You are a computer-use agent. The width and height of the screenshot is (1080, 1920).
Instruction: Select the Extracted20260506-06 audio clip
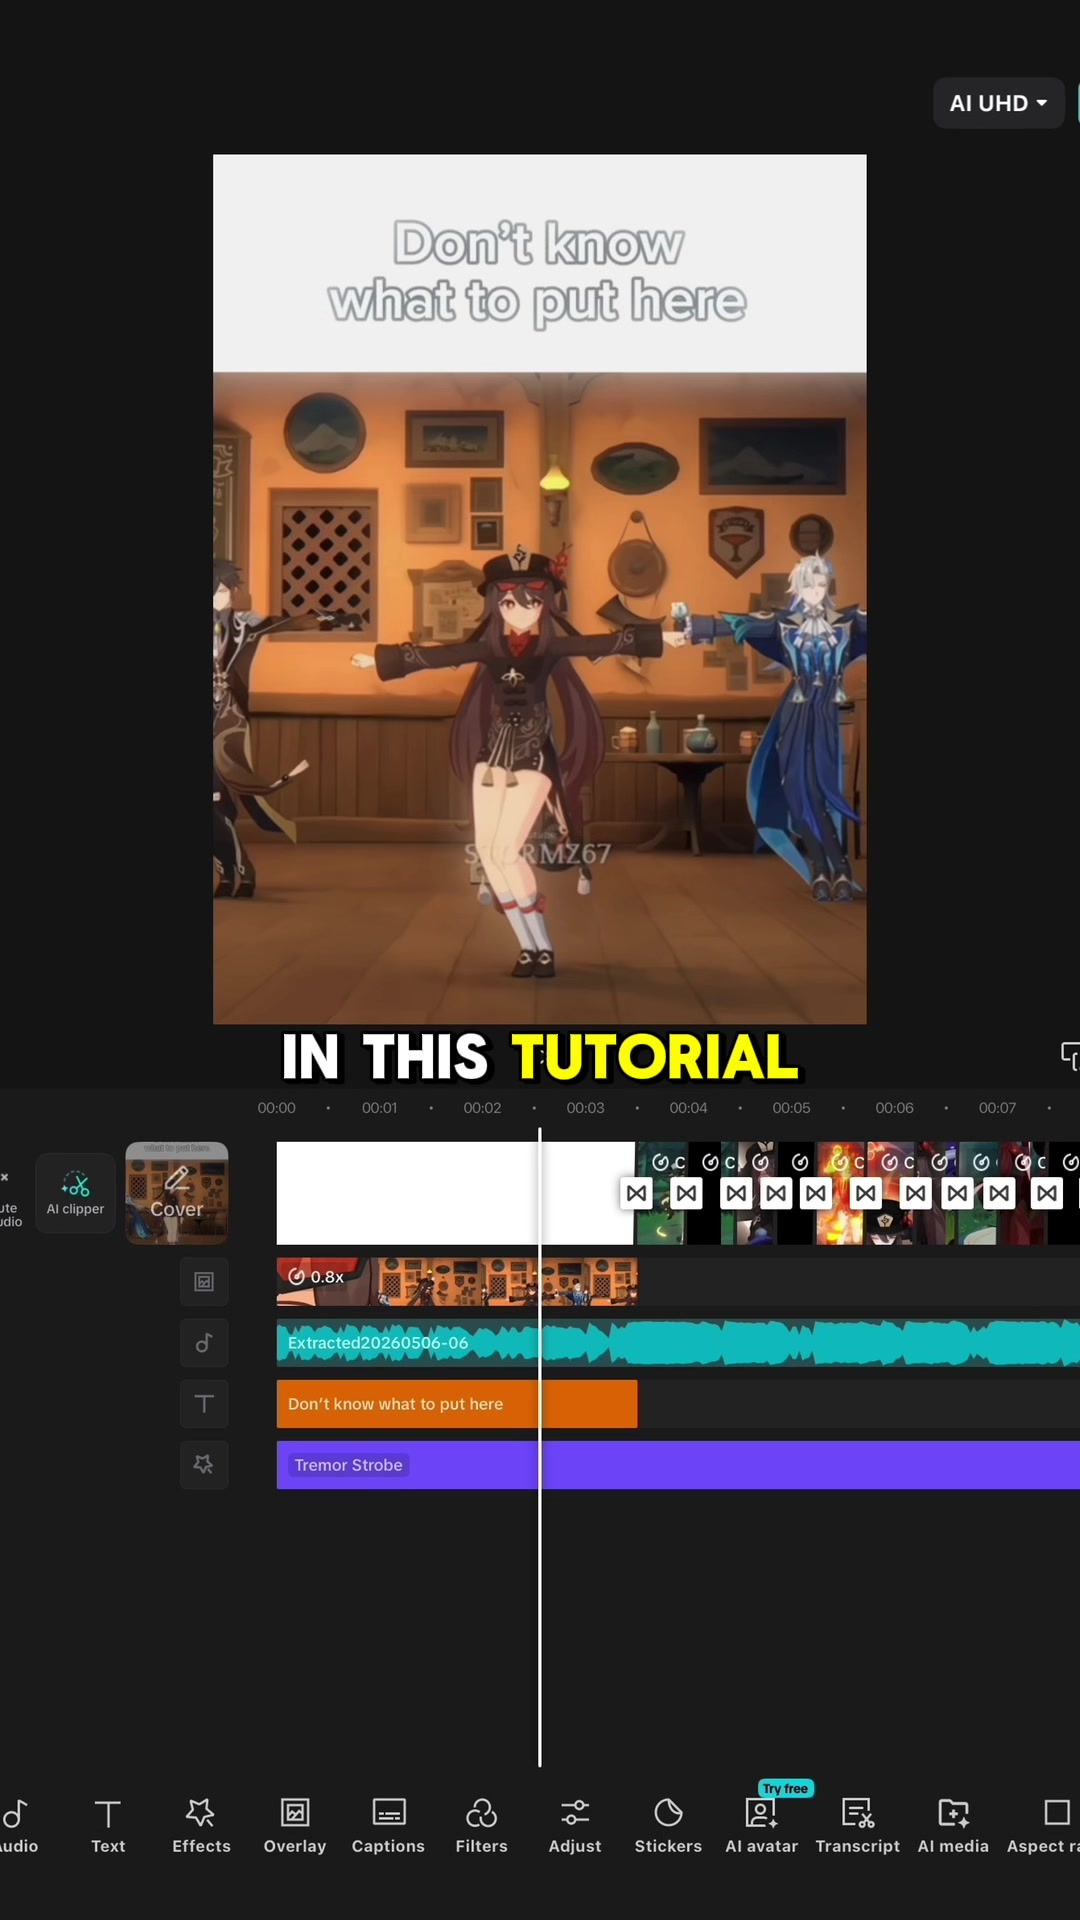coord(678,1343)
